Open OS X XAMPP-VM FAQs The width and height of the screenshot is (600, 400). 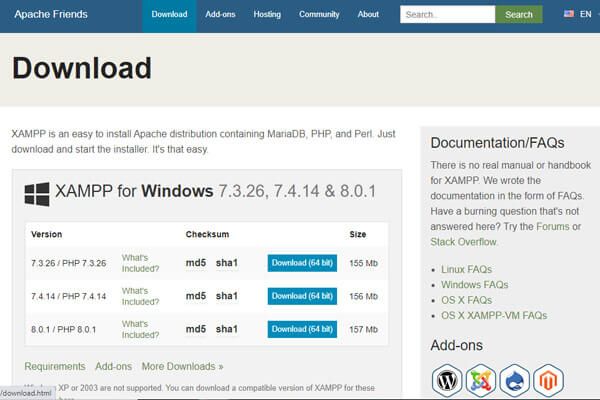pos(494,315)
